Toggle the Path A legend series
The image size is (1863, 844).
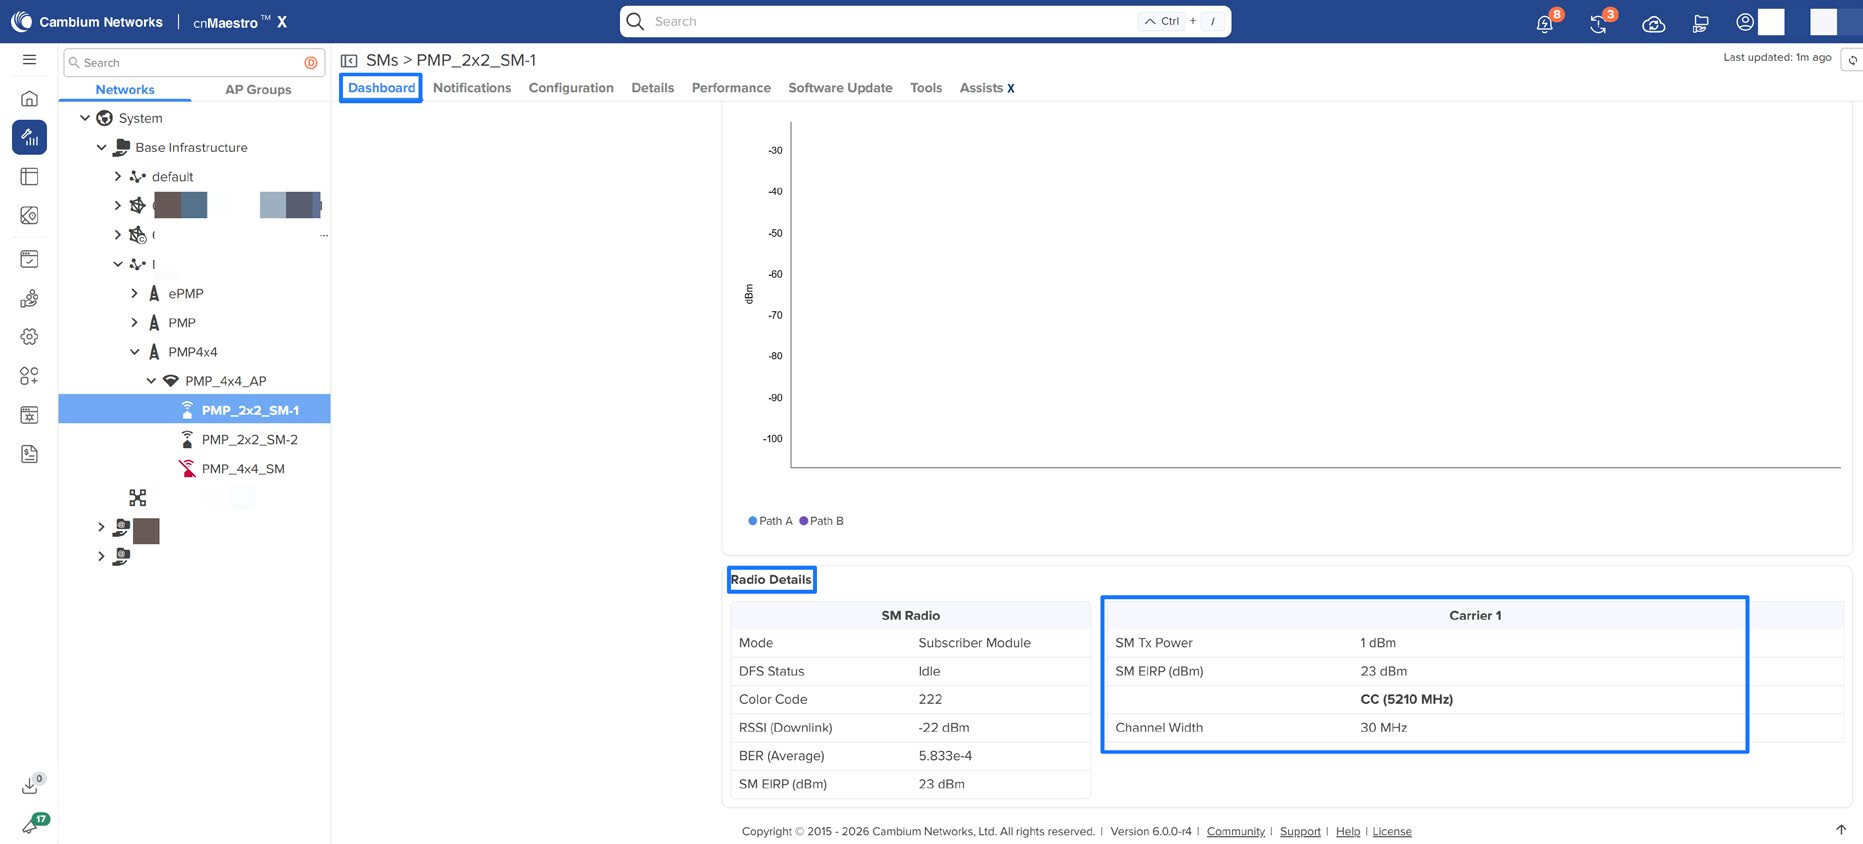(x=770, y=521)
